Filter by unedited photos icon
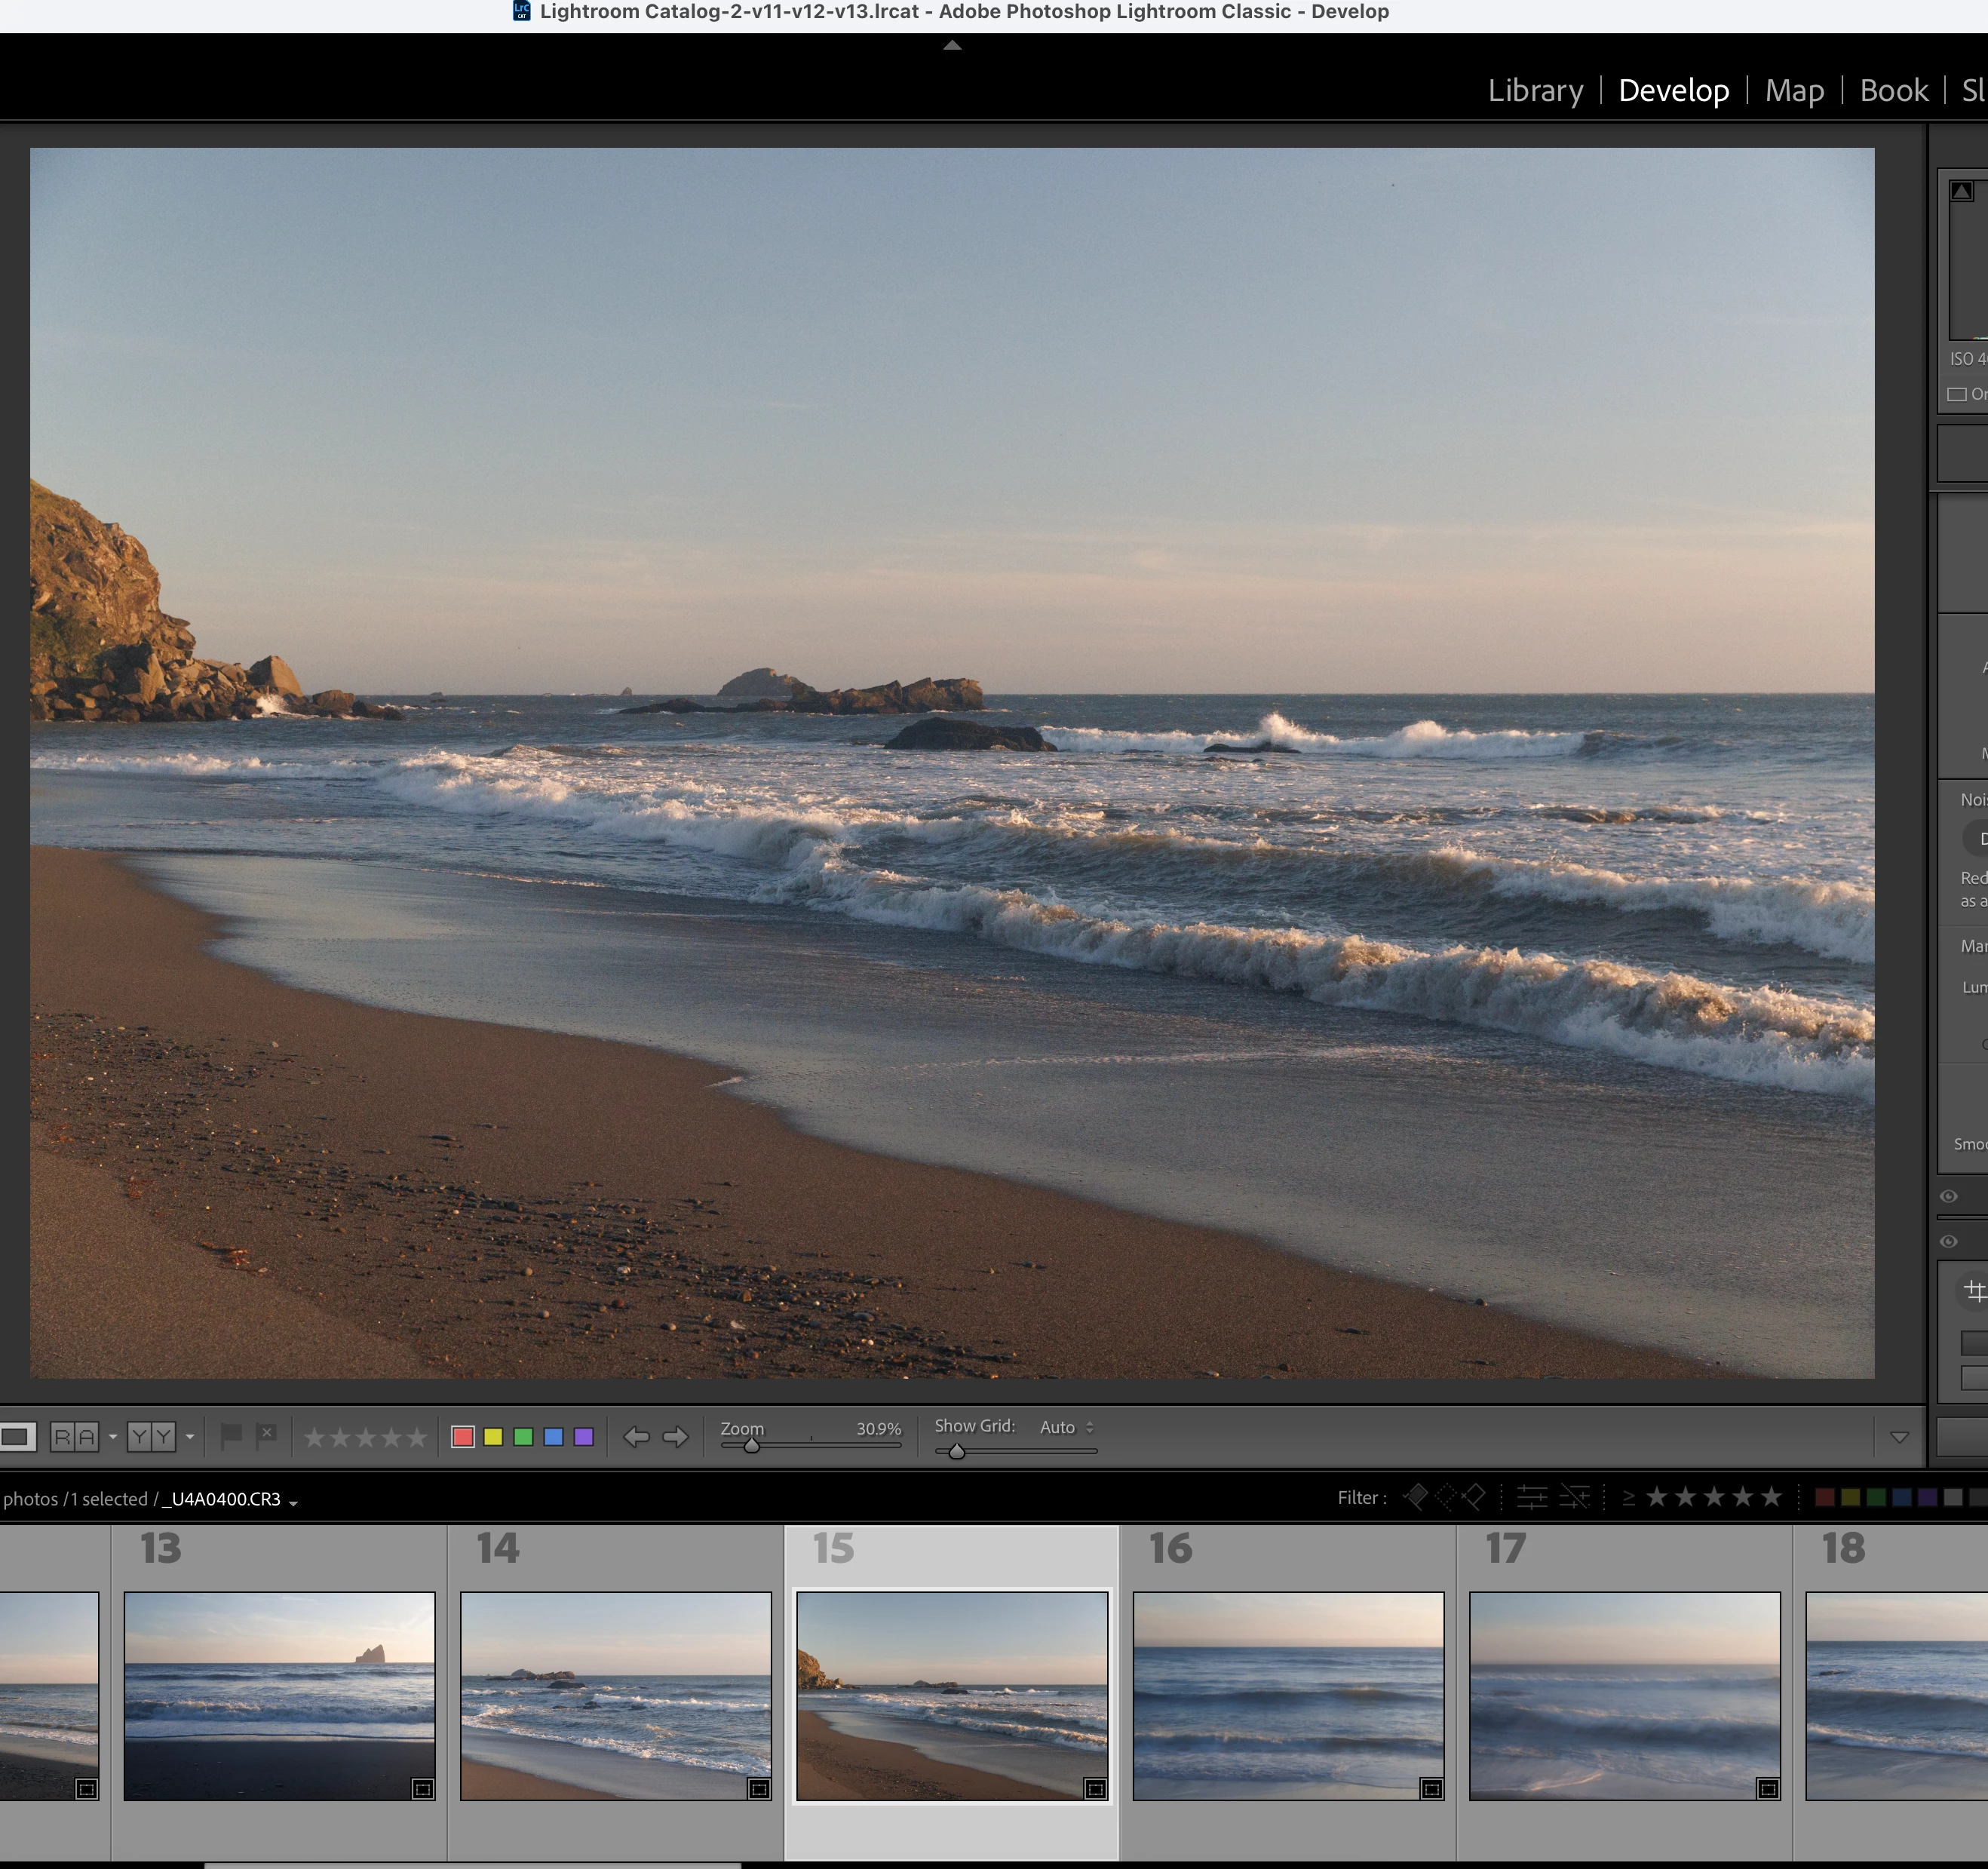Viewport: 1988px width, 1869px height. (x=1574, y=1497)
